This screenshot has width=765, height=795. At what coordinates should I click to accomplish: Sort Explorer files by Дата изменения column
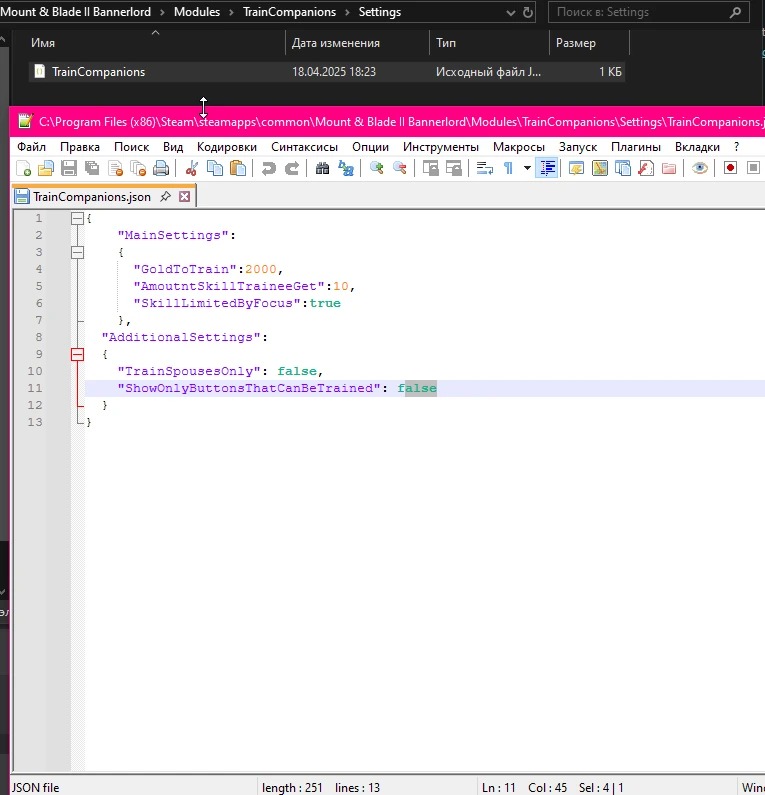click(336, 43)
